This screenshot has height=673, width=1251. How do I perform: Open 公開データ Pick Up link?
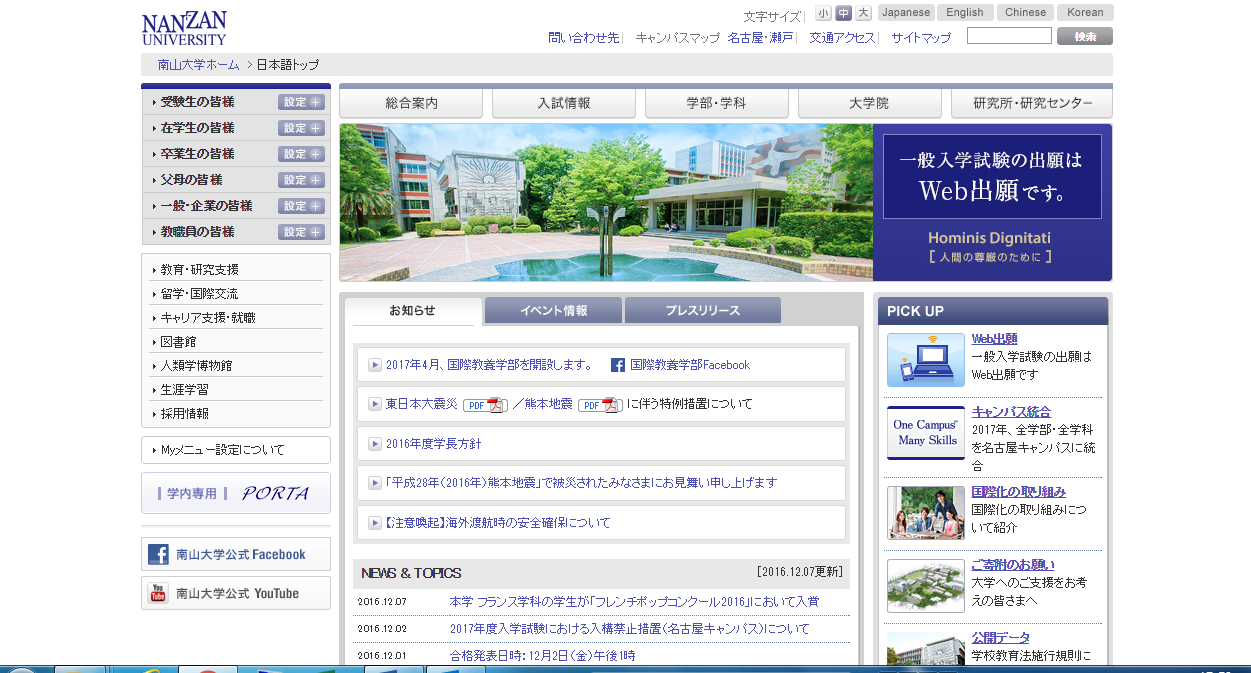(x=1001, y=638)
